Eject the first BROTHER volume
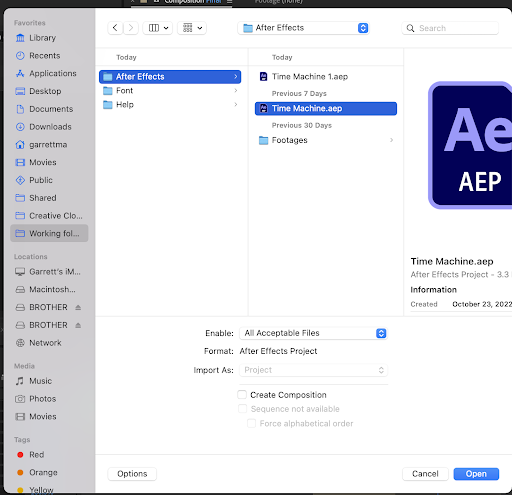This screenshot has width=512, height=495. (78, 307)
